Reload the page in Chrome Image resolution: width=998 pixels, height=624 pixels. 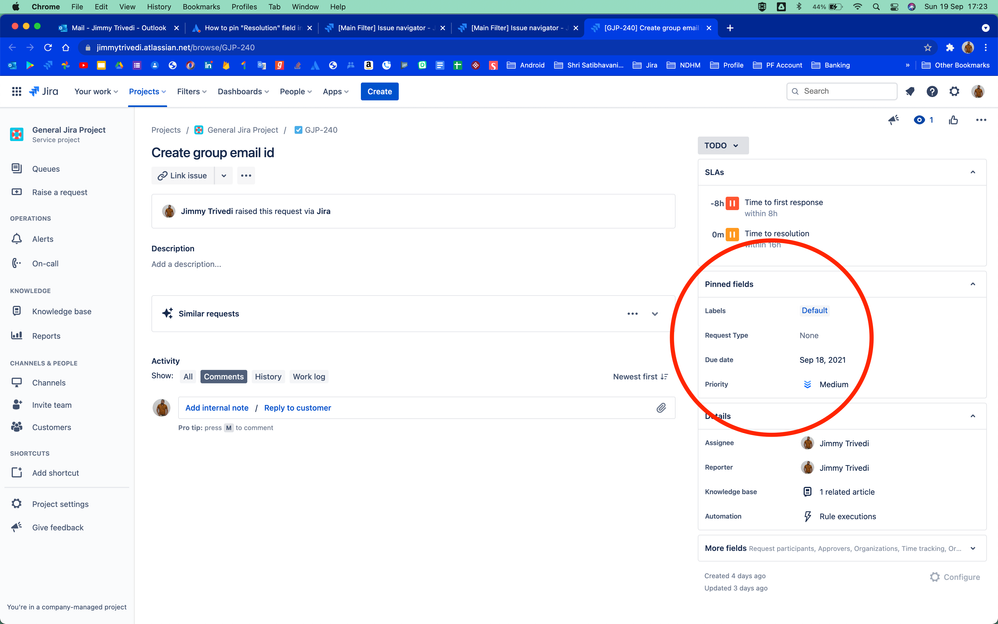pos(48,48)
